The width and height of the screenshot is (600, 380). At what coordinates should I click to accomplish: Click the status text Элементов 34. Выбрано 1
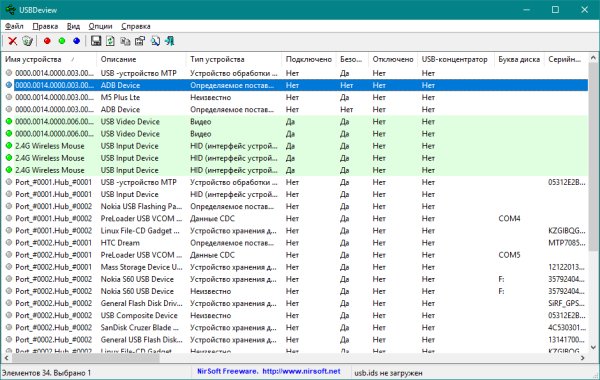coord(46,372)
